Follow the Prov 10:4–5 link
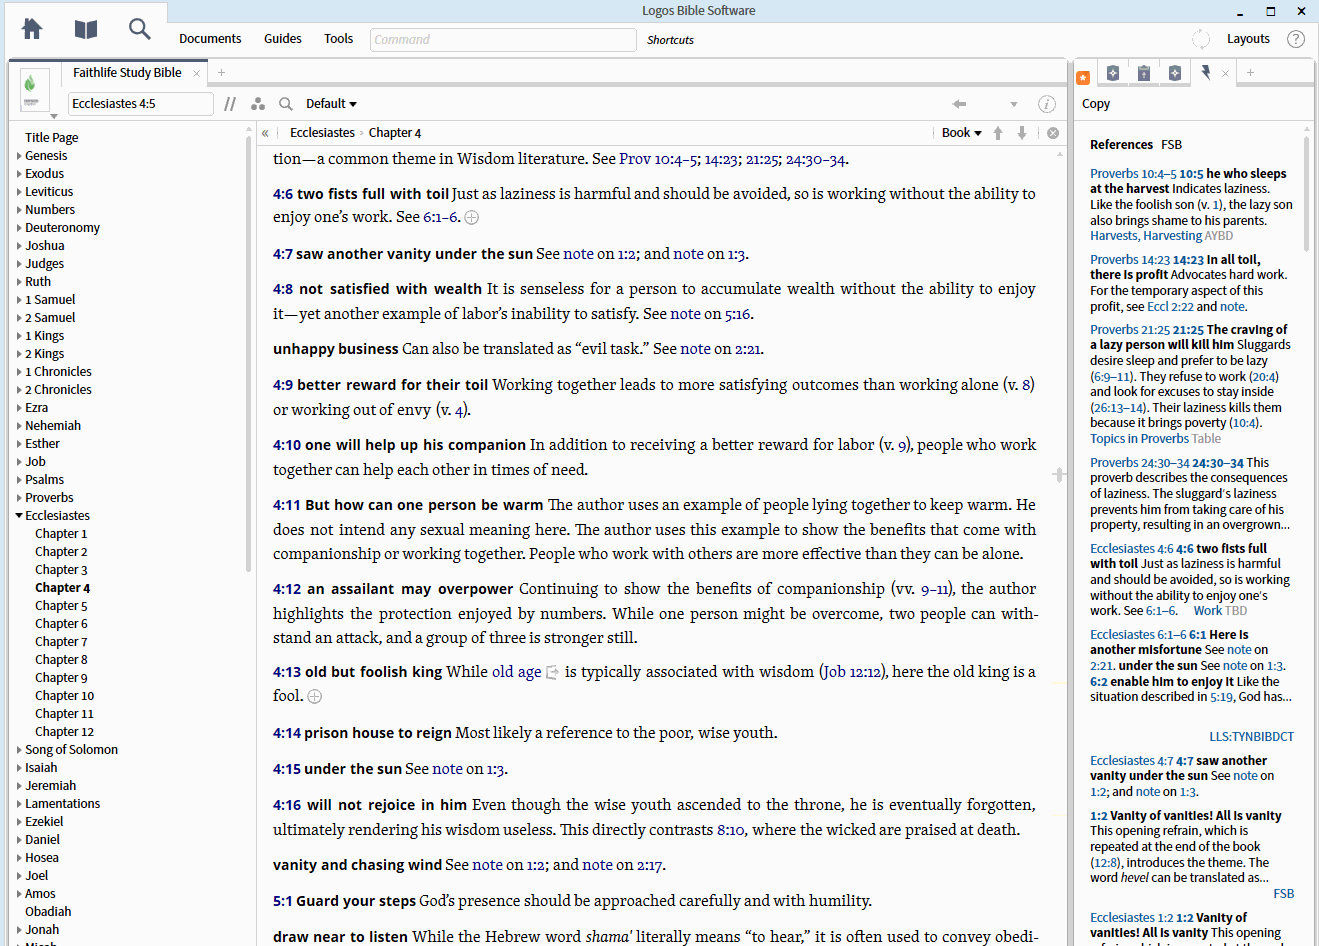The height and width of the screenshot is (946, 1319). 659,159
